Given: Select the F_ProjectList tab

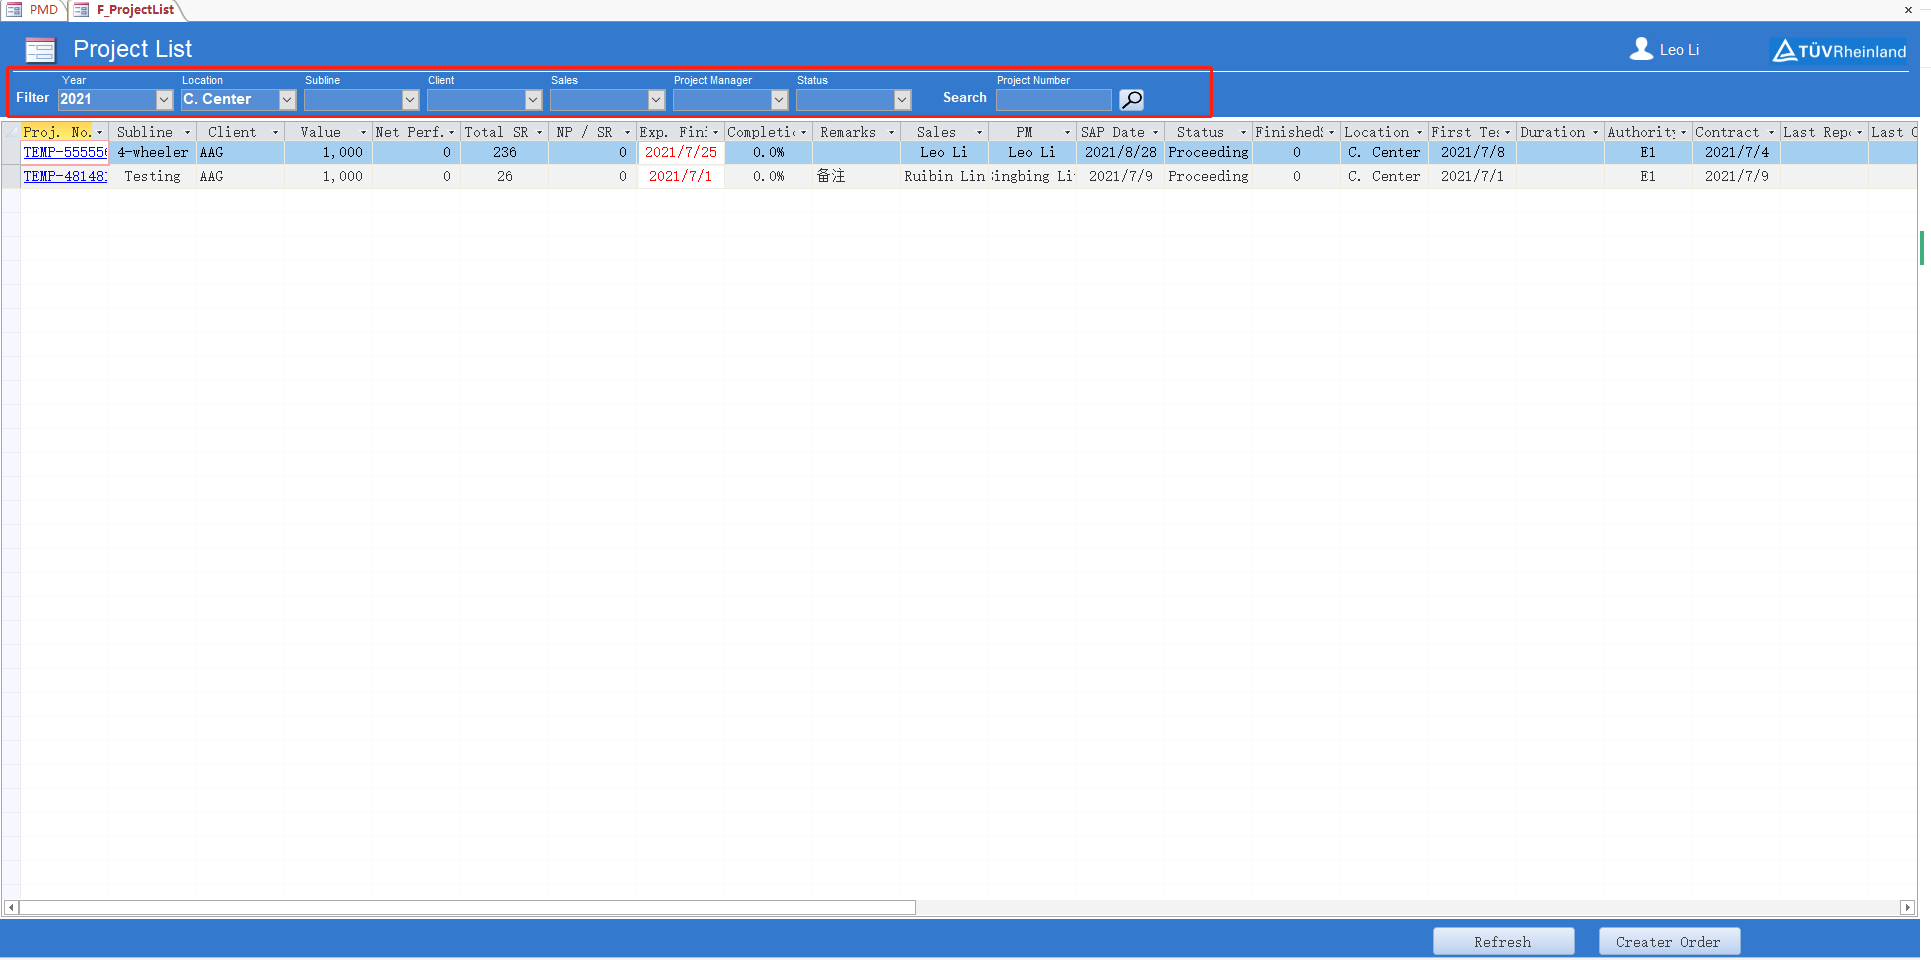Looking at the screenshot, I should click(x=135, y=9).
